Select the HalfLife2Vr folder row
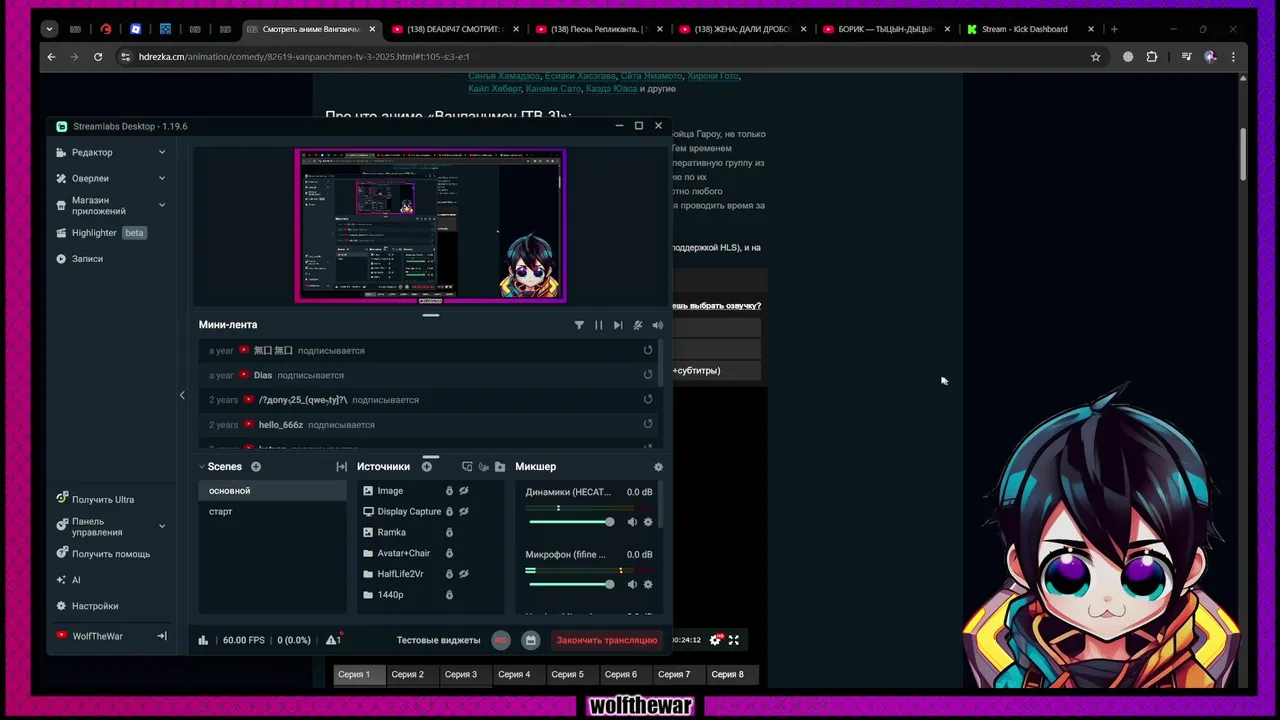This screenshot has width=1280, height=720. 430,574
